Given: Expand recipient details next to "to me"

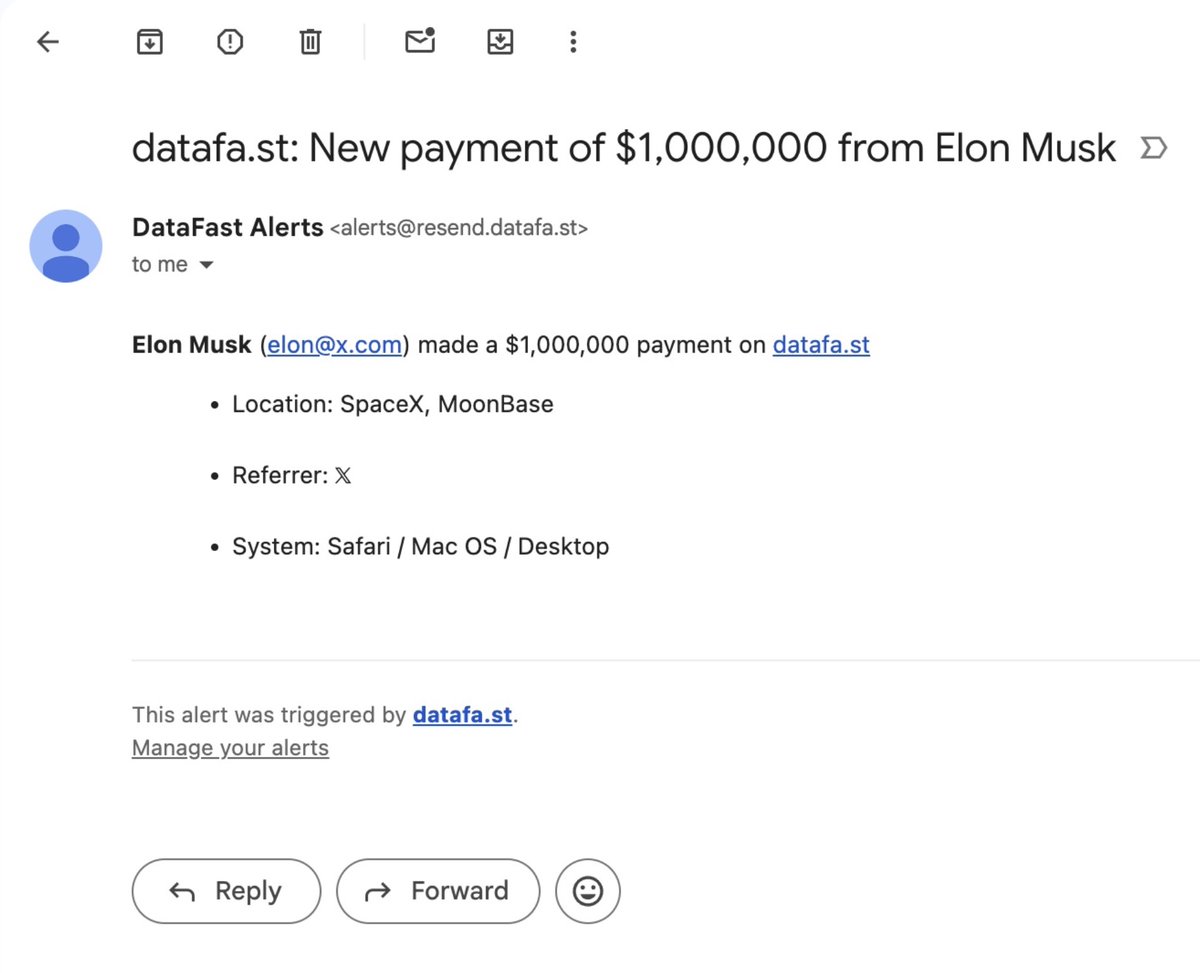Looking at the screenshot, I should pos(207,265).
